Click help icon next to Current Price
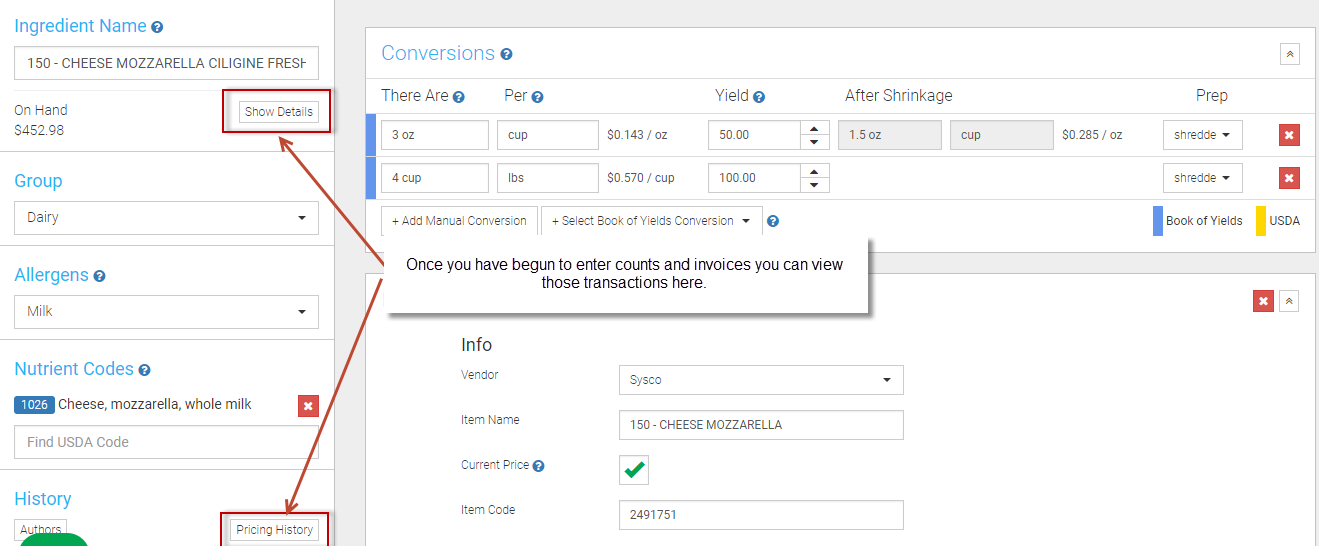Screen dimensions: 1319x546 [x=539, y=466]
